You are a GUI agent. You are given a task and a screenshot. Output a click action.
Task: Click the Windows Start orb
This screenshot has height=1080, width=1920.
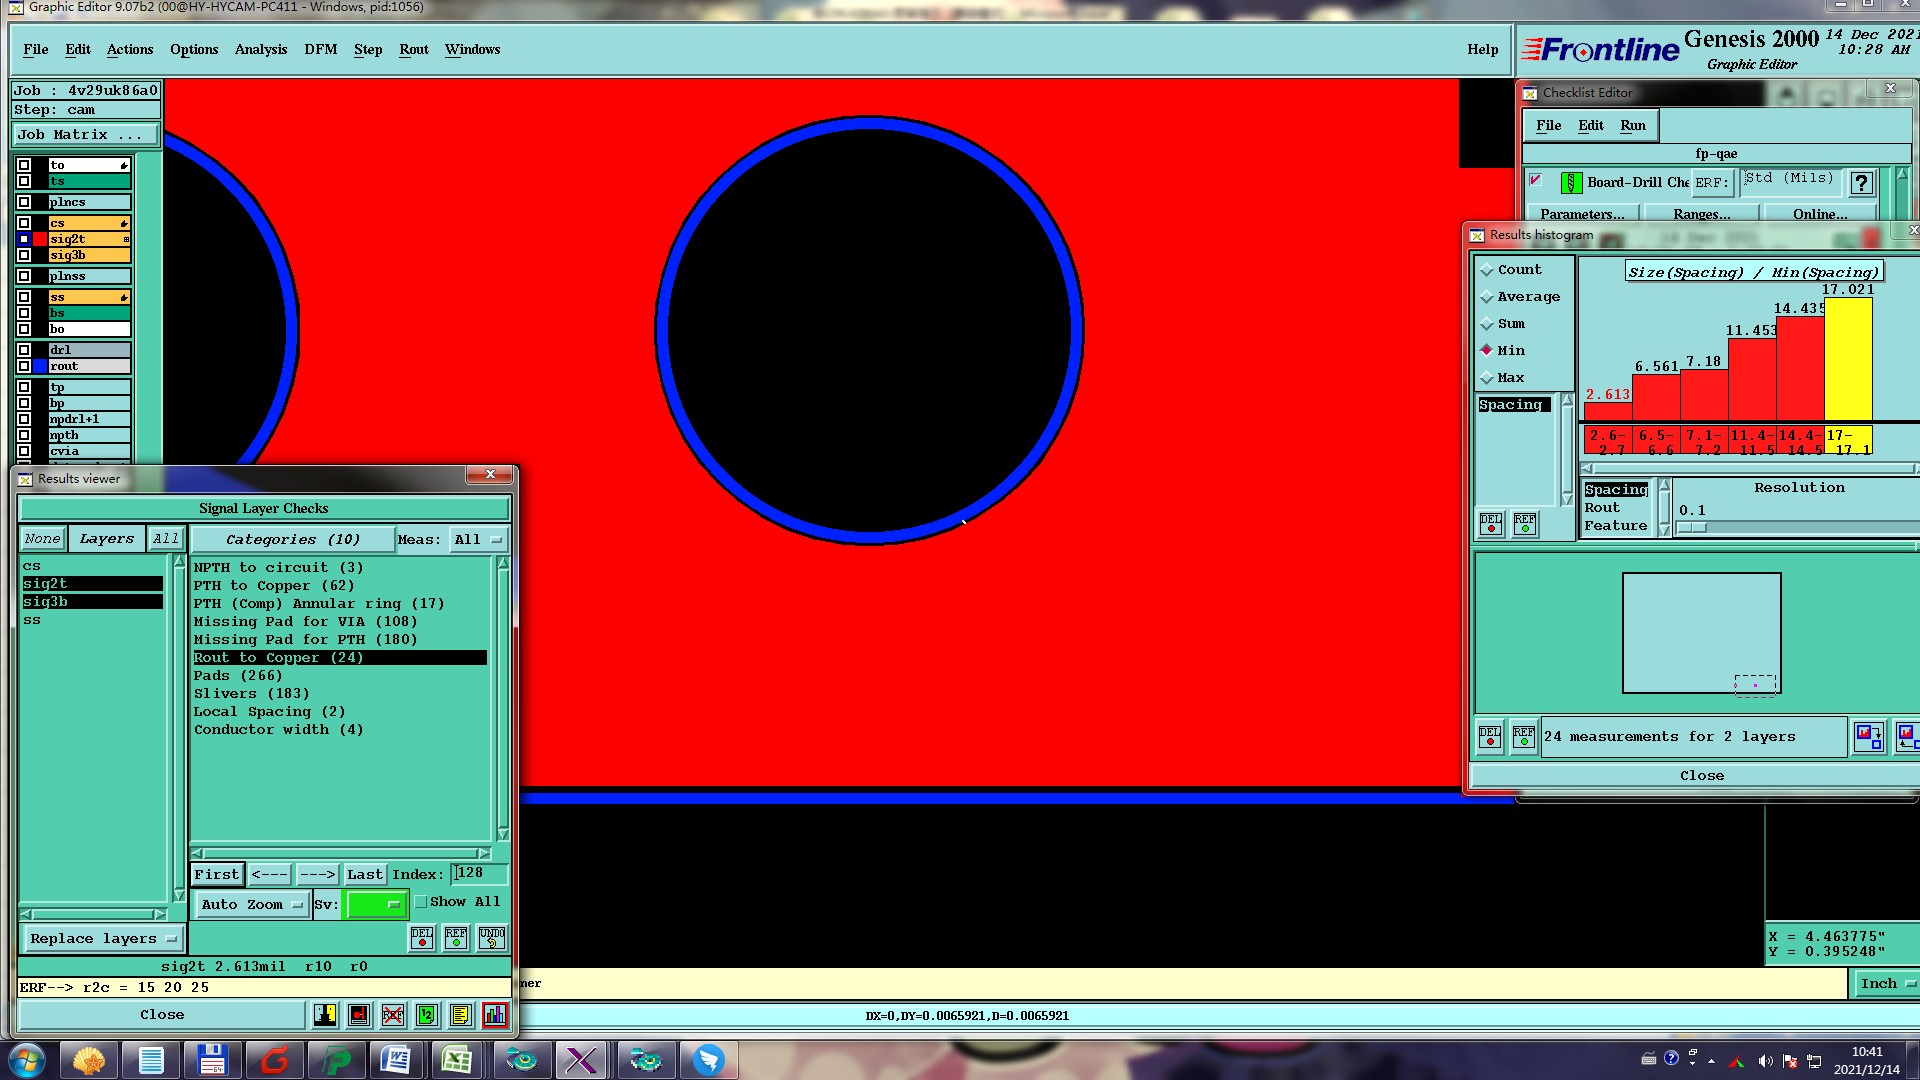pos(27,1060)
